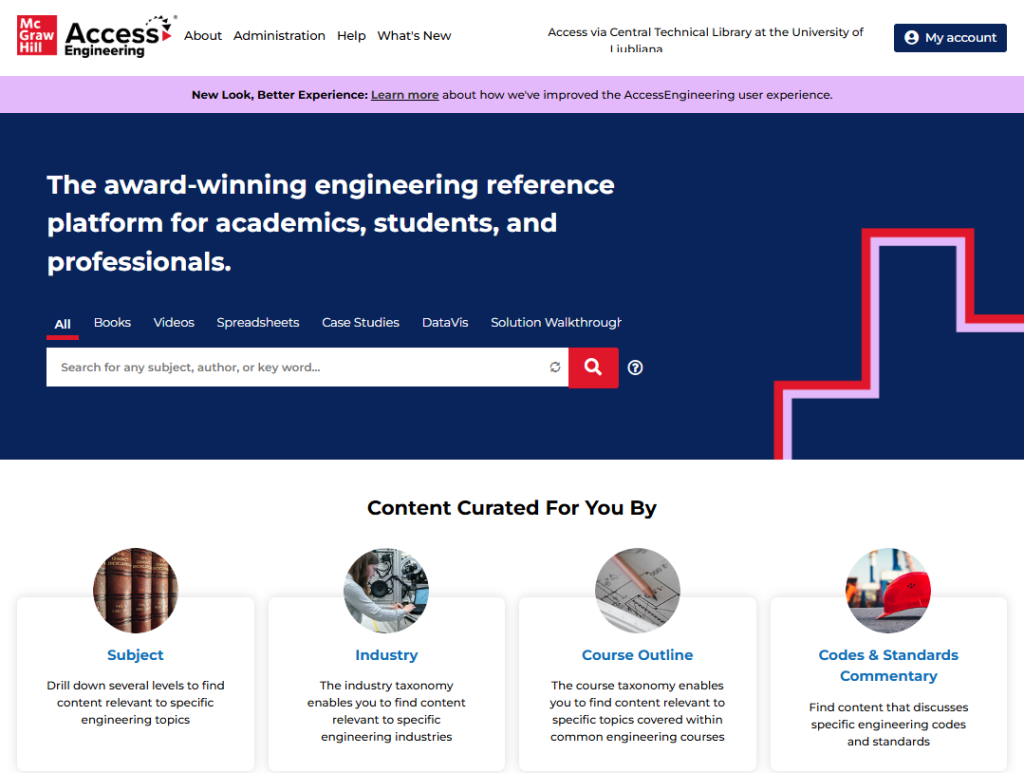Click the 'Find content that discusses' description
This screenshot has height=773, width=1024.
(888, 724)
